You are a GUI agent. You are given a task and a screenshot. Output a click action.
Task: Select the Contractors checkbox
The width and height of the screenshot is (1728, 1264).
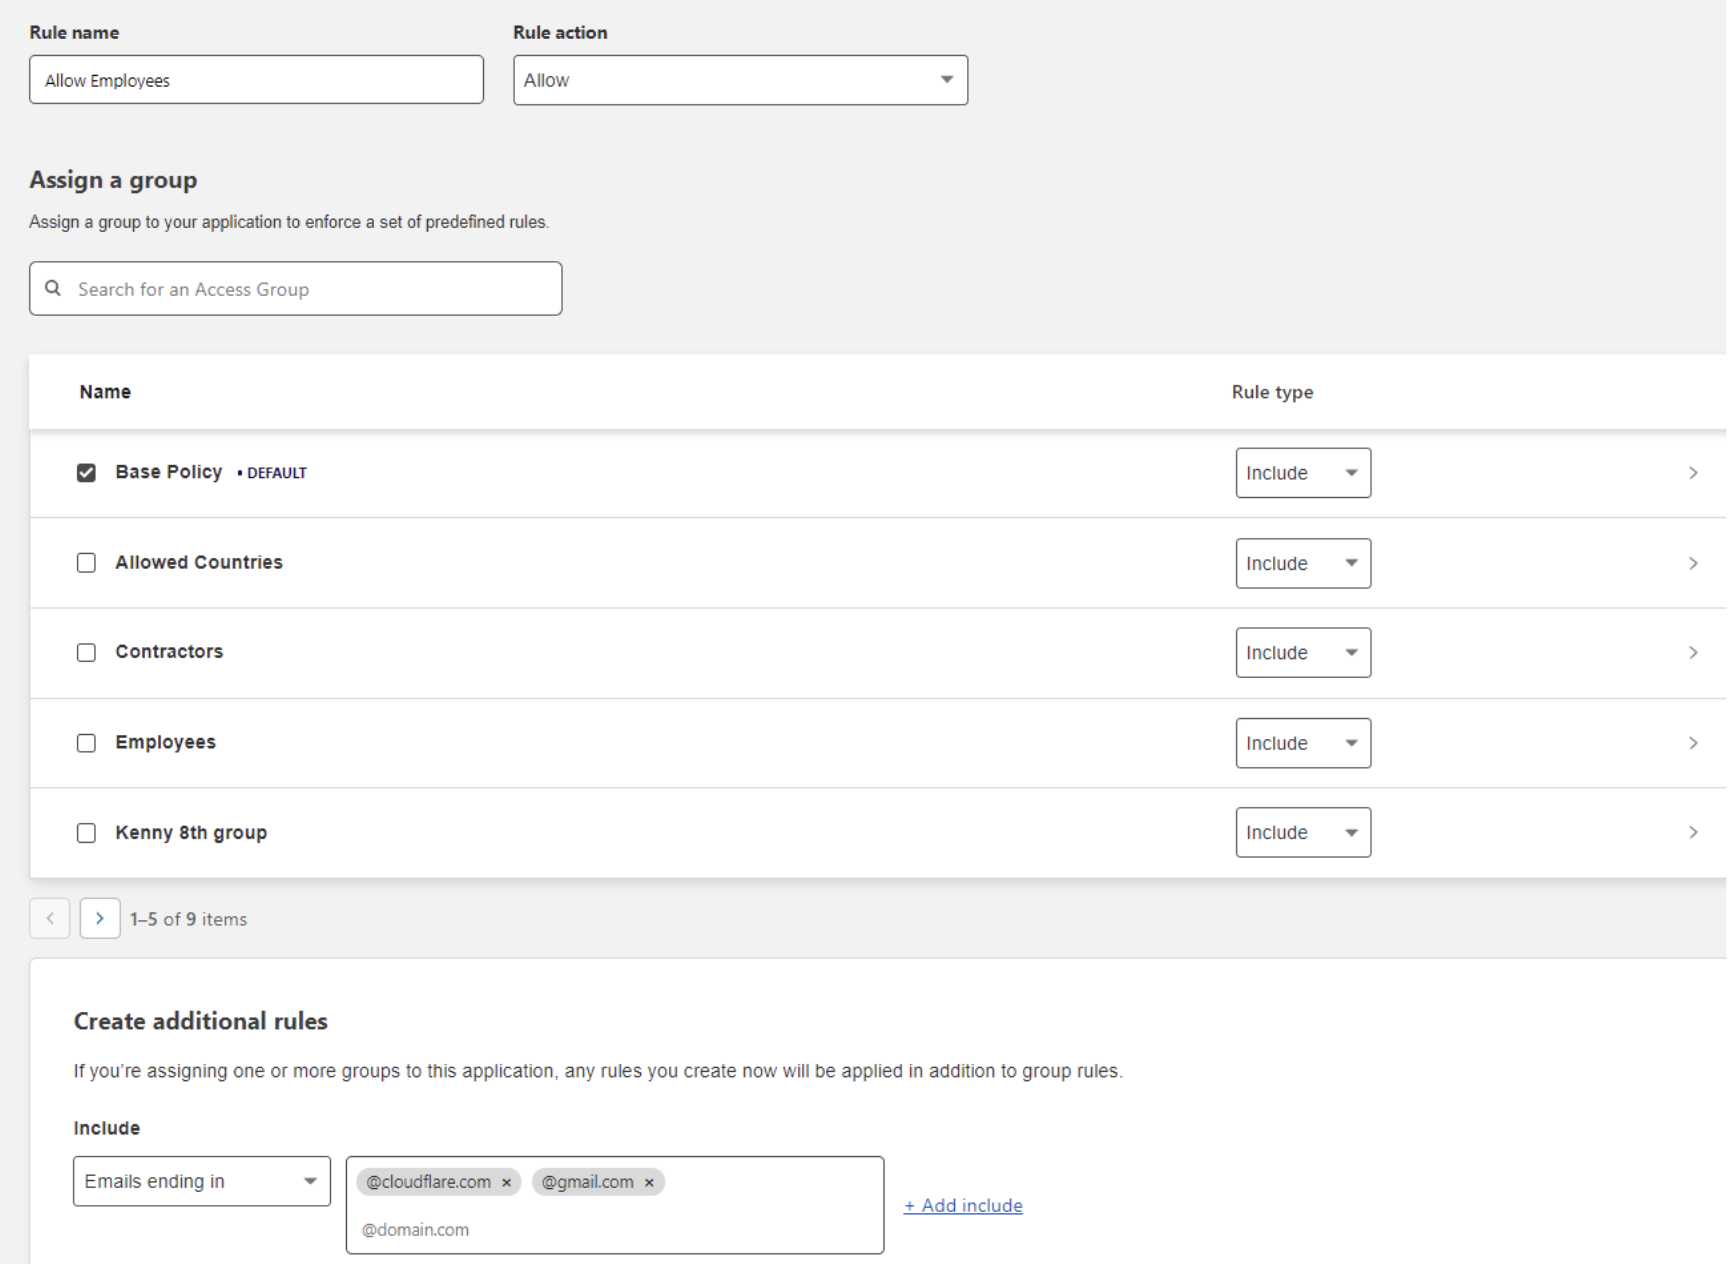[x=86, y=652]
